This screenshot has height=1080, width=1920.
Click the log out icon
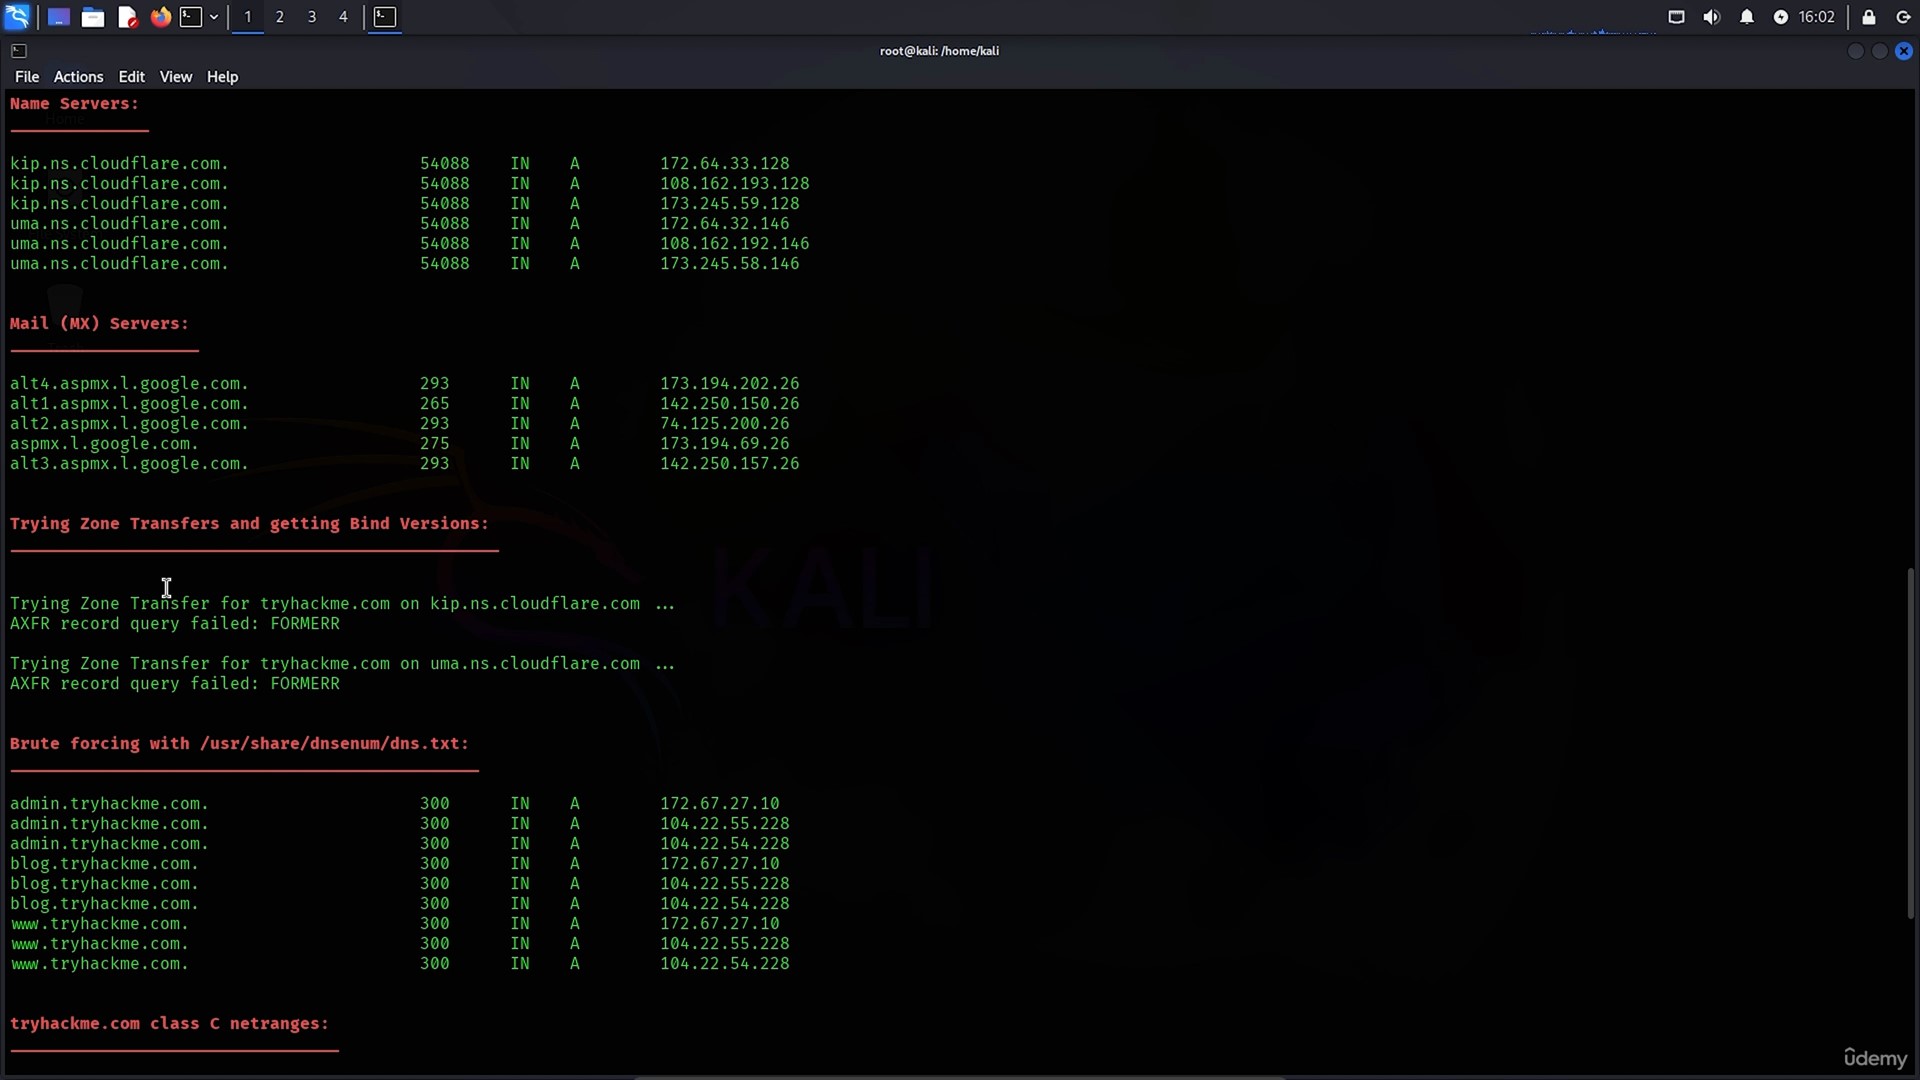point(1904,17)
